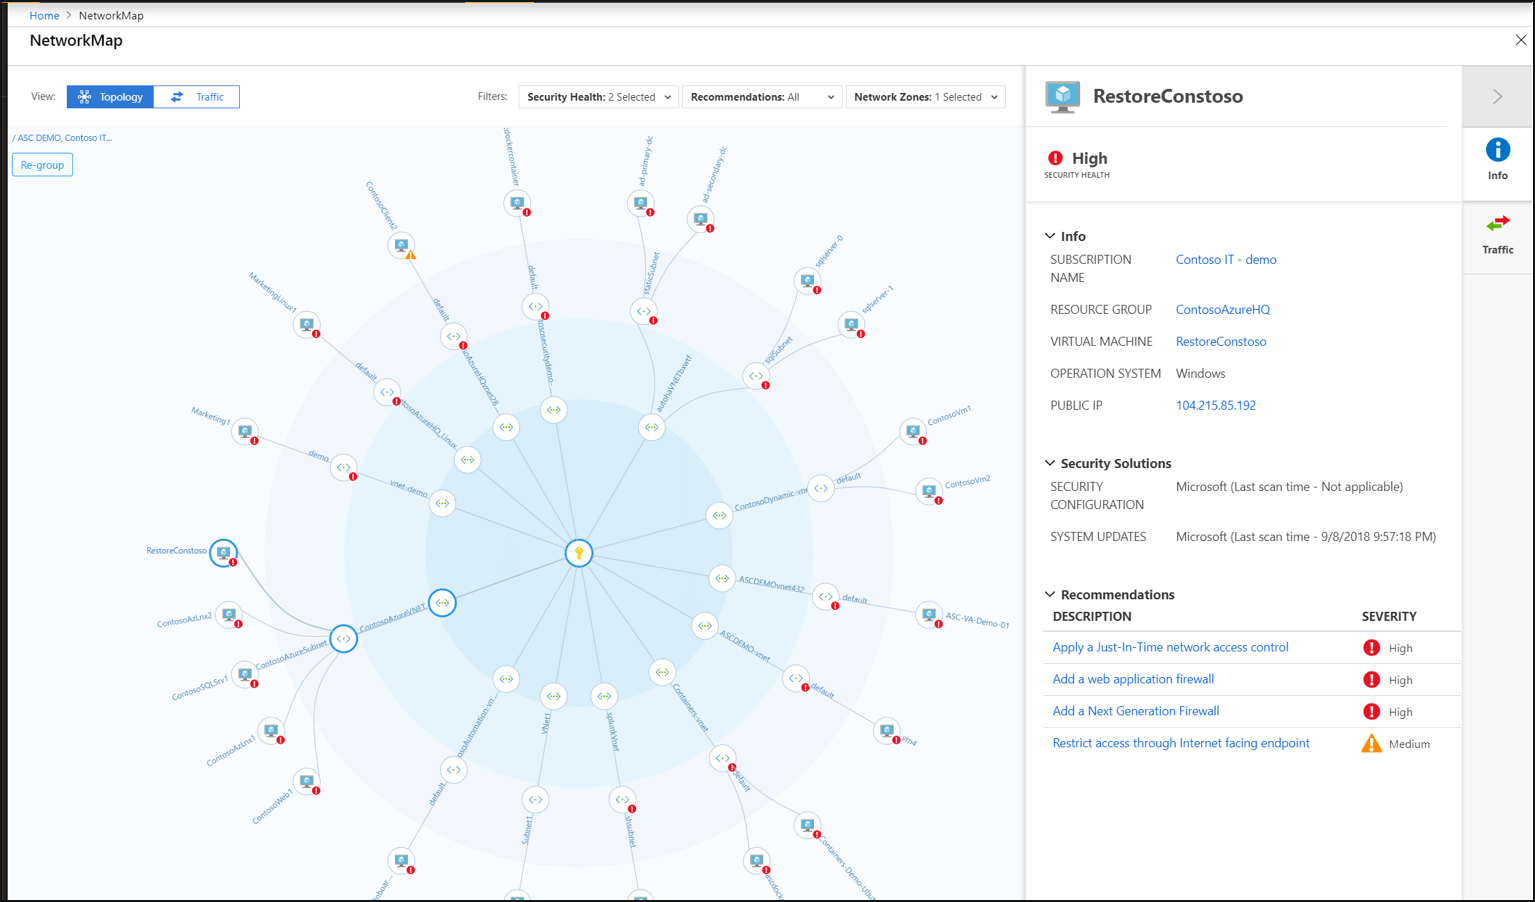Select the ContosoWeb1 VM node
1535x902 pixels.
[x=307, y=782]
